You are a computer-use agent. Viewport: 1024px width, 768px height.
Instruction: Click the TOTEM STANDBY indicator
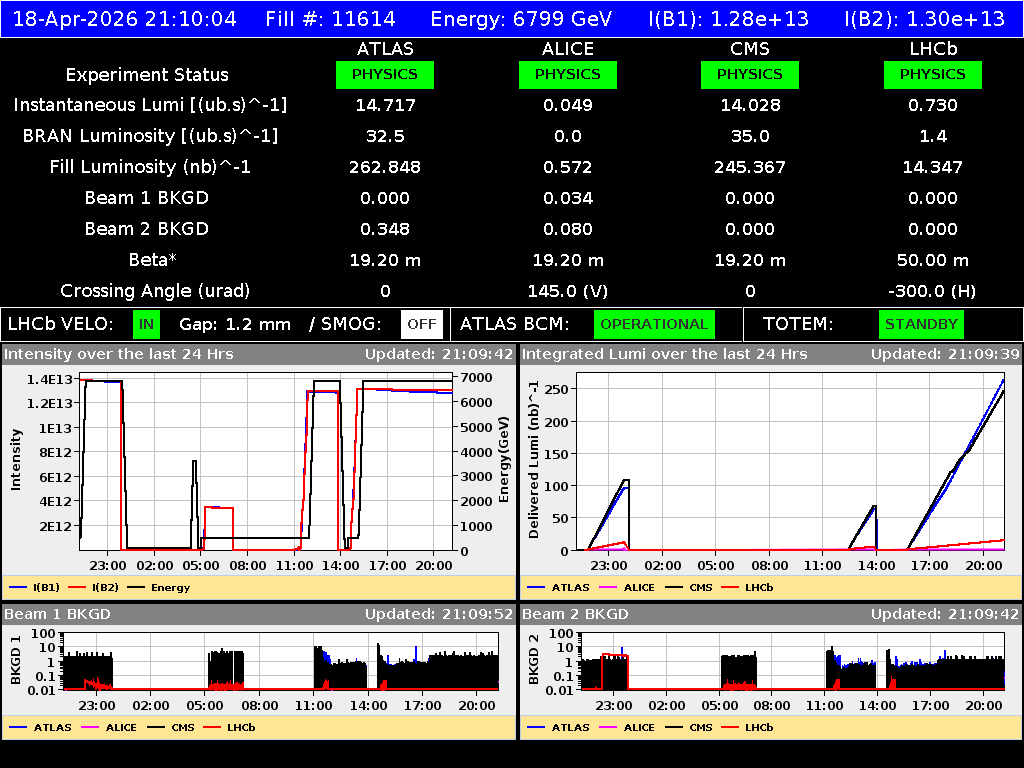tap(923, 324)
